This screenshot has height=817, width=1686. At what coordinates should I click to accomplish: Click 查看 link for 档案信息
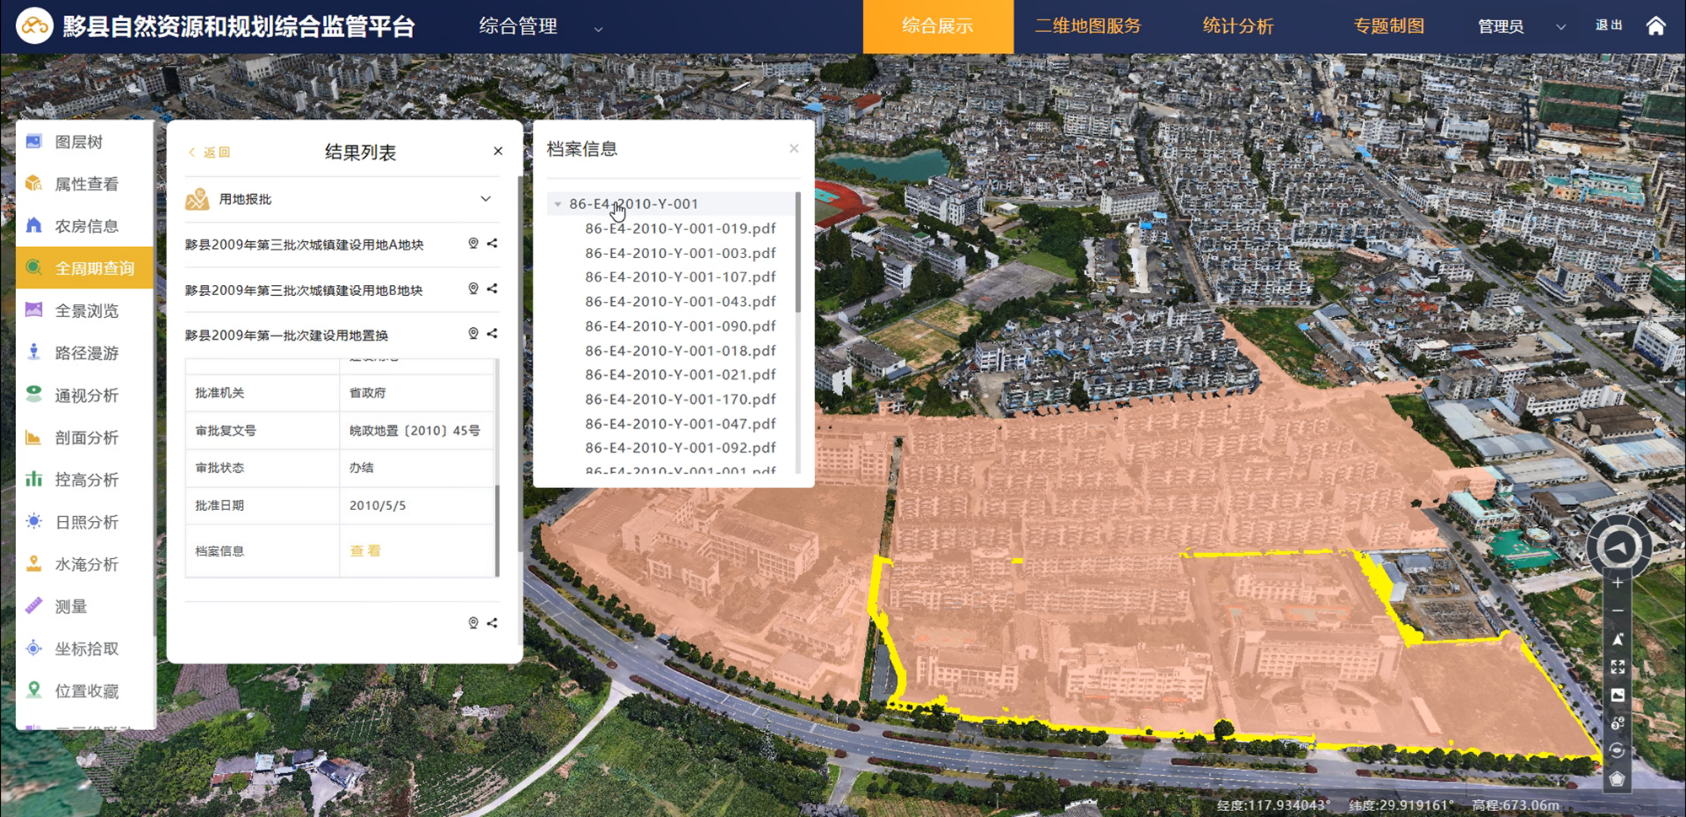365,551
